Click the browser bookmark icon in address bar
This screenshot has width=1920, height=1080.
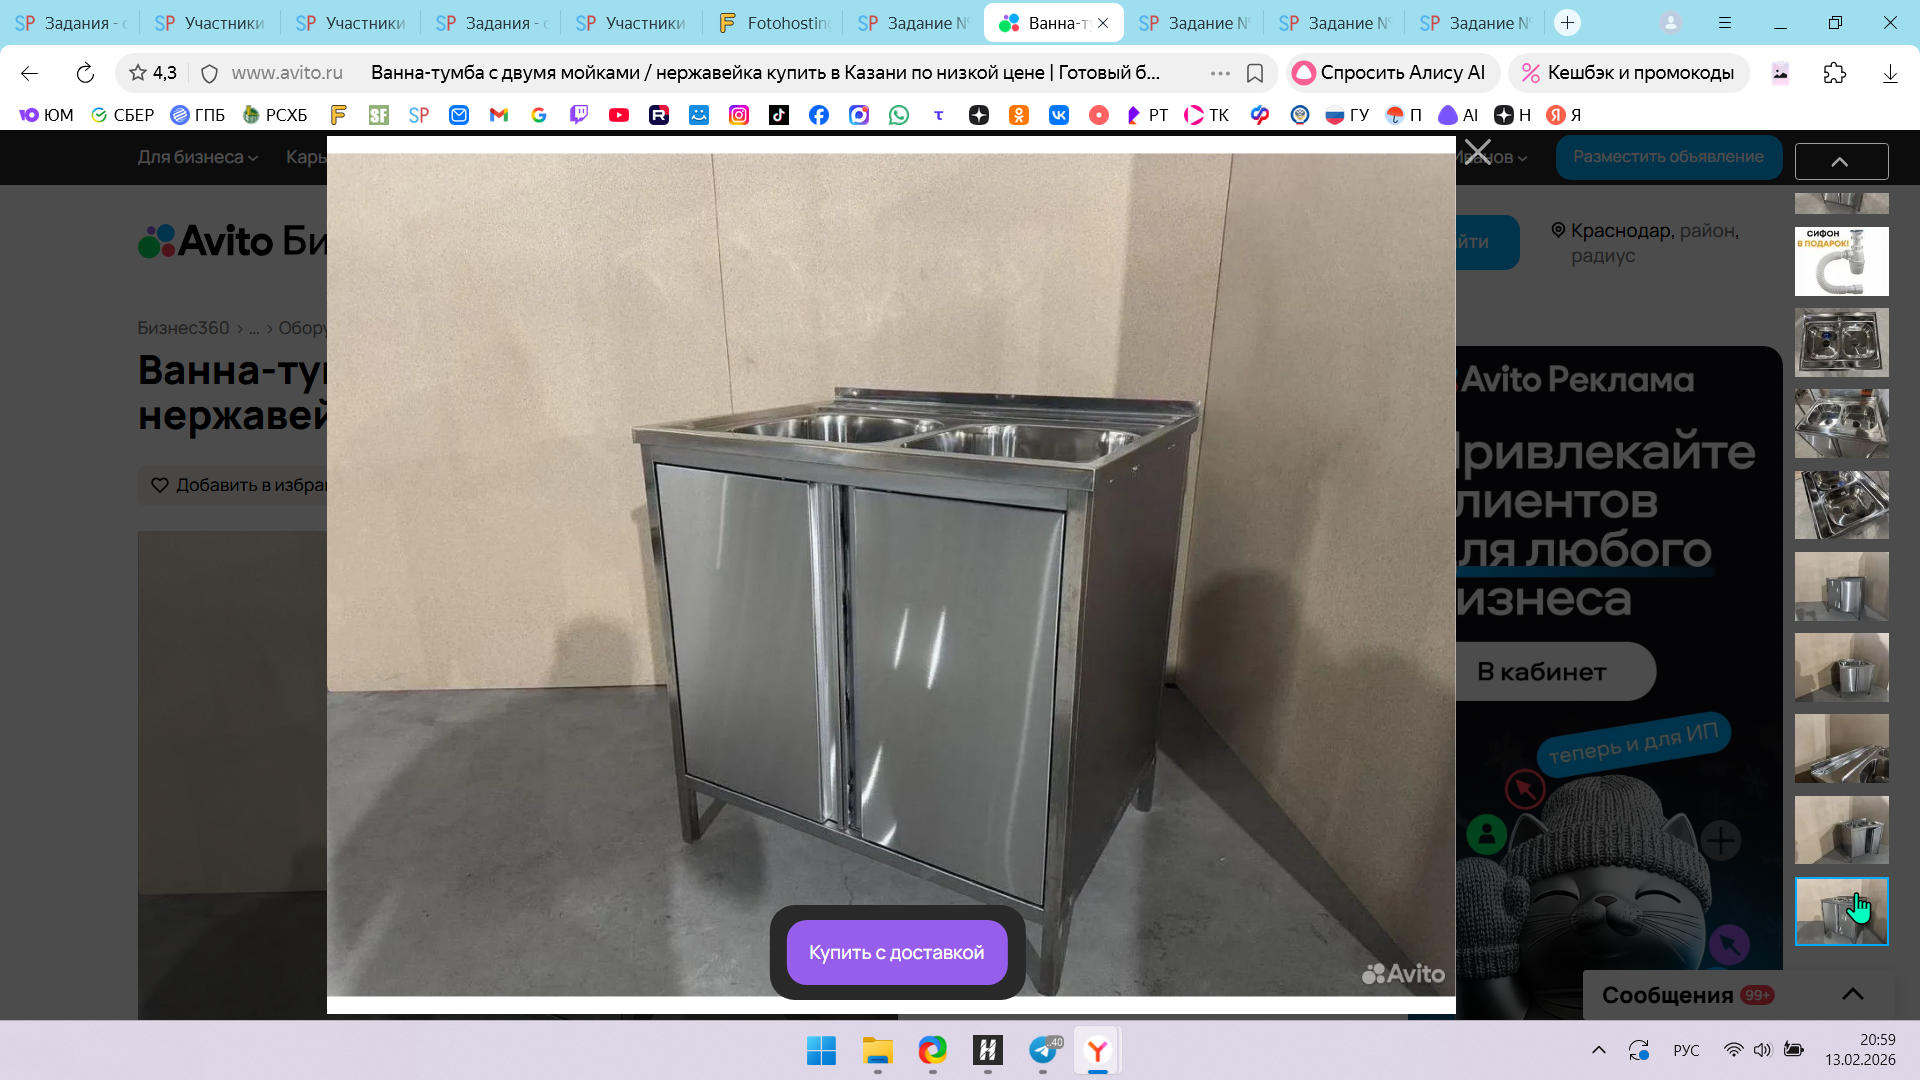point(1255,73)
